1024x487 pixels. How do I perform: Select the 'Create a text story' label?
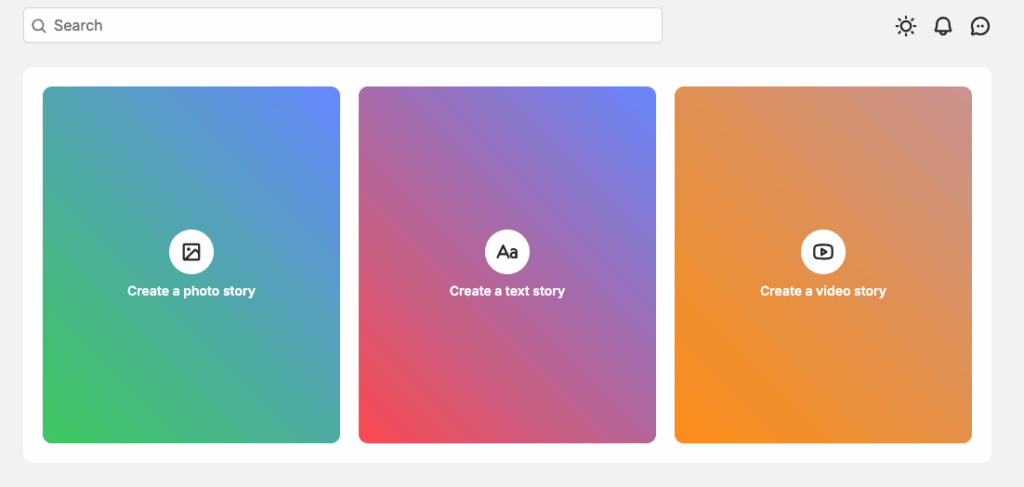507,291
